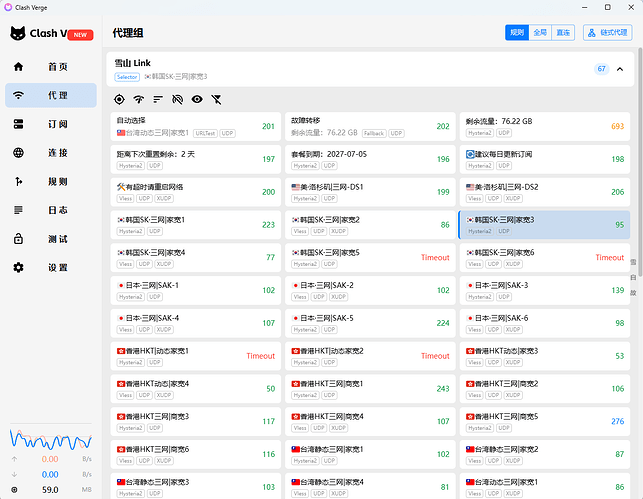The width and height of the screenshot is (643, 499).
Task: Change proxy sort order icon
Action: click(158, 99)
